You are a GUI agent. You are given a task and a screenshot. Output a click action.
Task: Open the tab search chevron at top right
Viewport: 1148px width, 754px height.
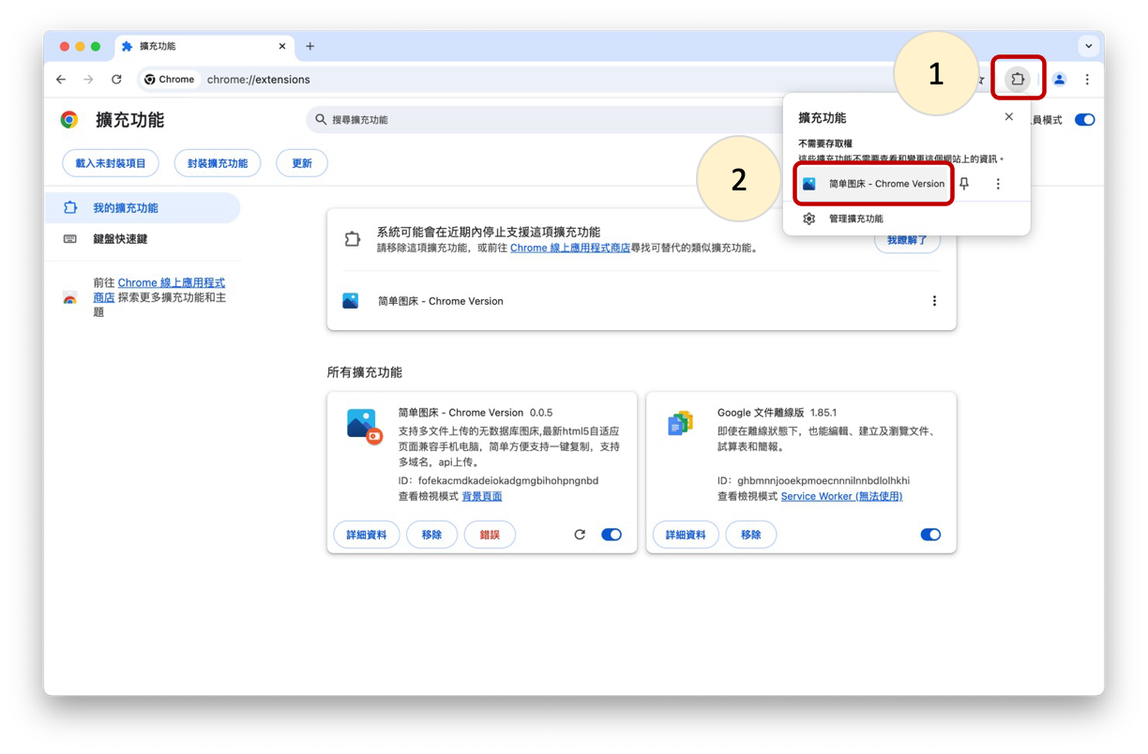point(1088,45)
